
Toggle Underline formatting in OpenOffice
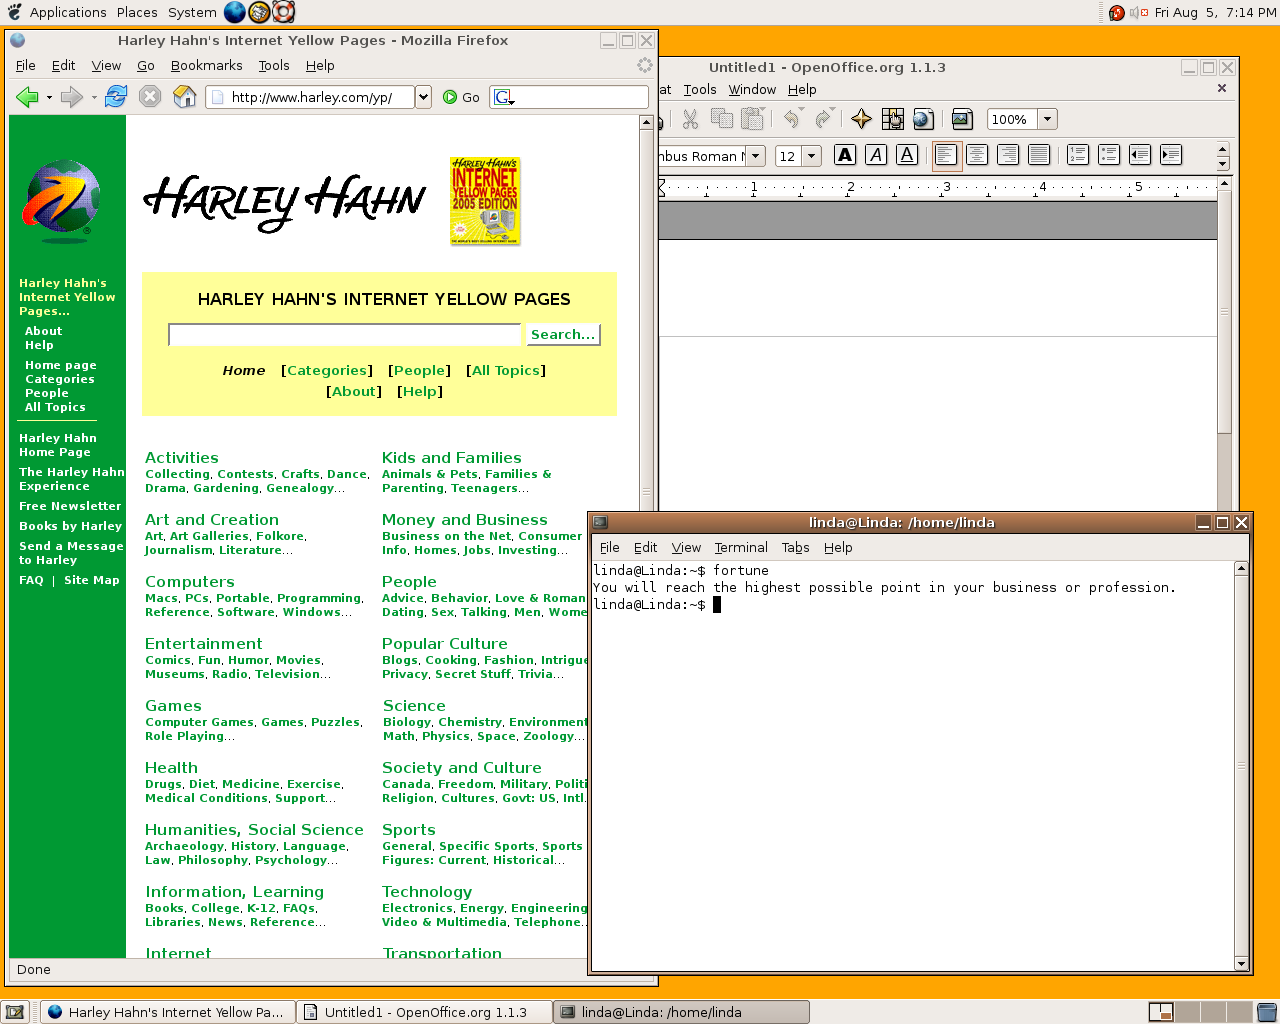907,155
